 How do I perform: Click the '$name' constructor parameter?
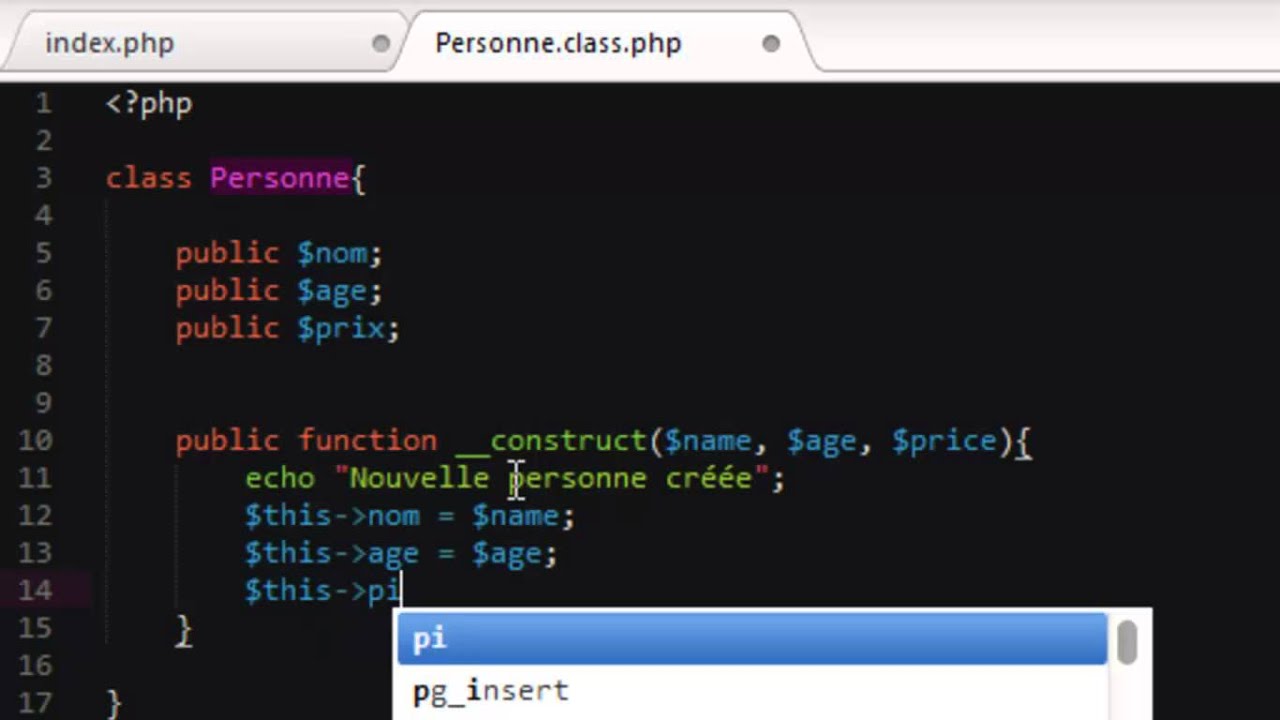click(x=708, y=441)
